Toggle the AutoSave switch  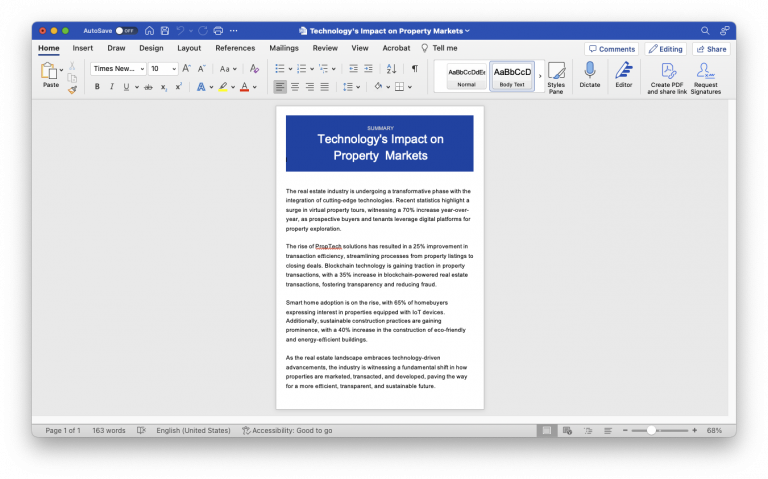tap(126, 31)
